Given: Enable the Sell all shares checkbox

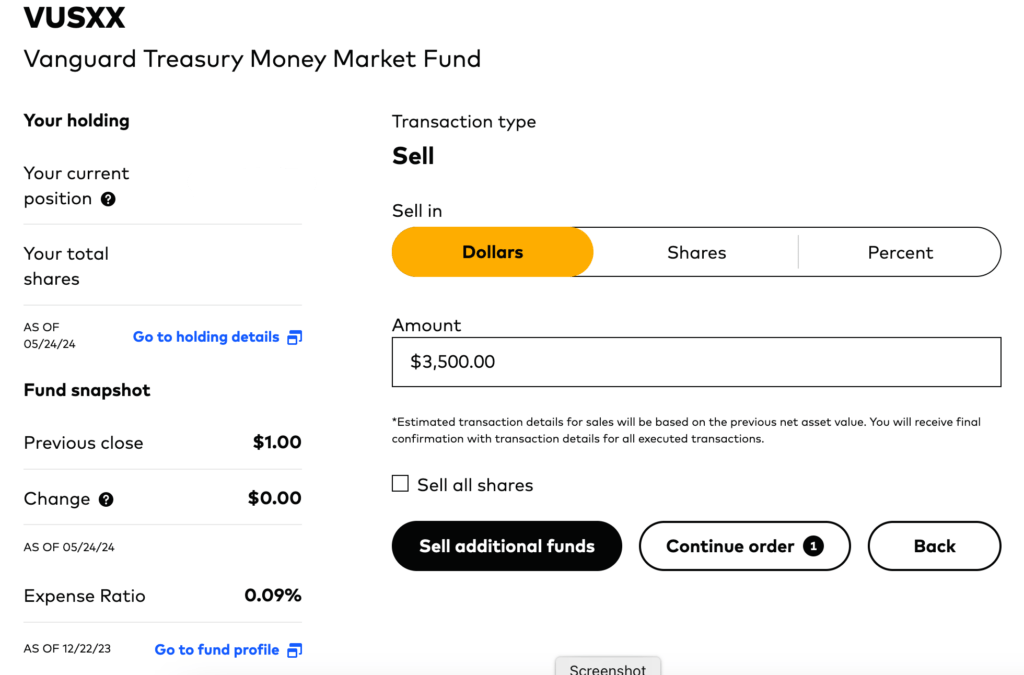Looking at the screenshot, I should tap(401, 484).
